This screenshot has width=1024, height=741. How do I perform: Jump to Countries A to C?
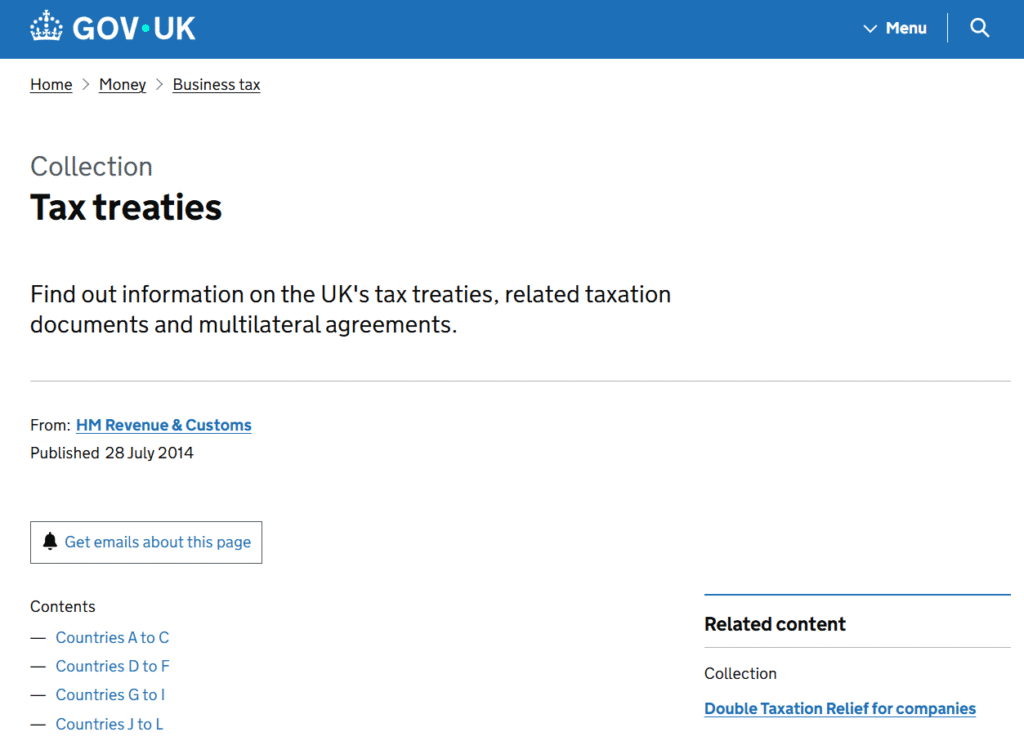pyautogui.click(x=112, y=637)
